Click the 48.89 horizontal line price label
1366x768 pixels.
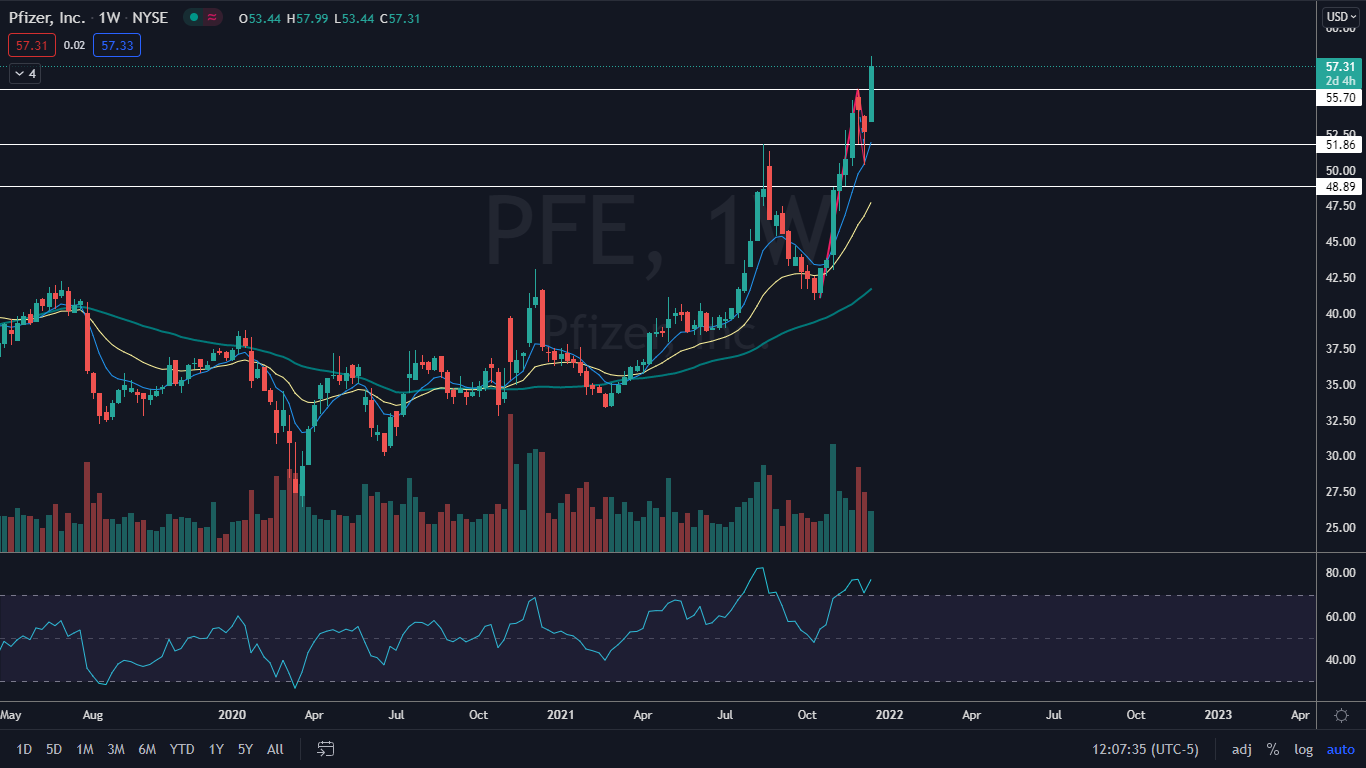pos(1340,187)
